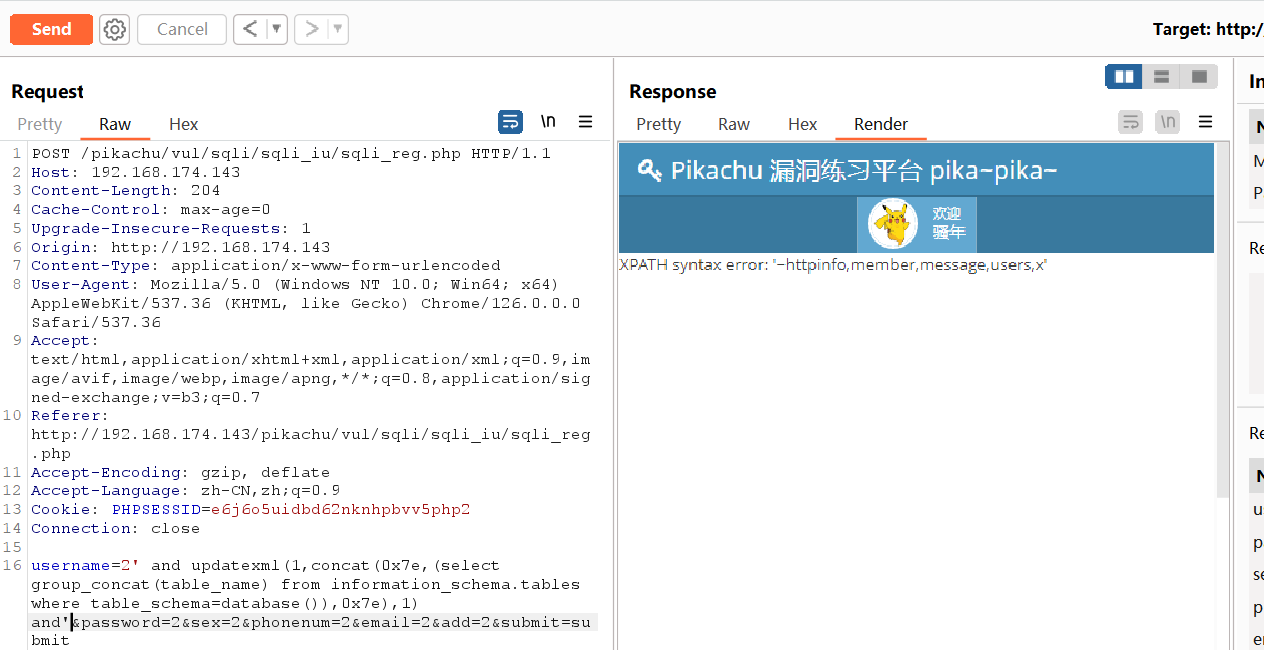Click the PHPSESSID cookie value
1264x650 pixels.
pyautogui.click(x=341, y=510)
